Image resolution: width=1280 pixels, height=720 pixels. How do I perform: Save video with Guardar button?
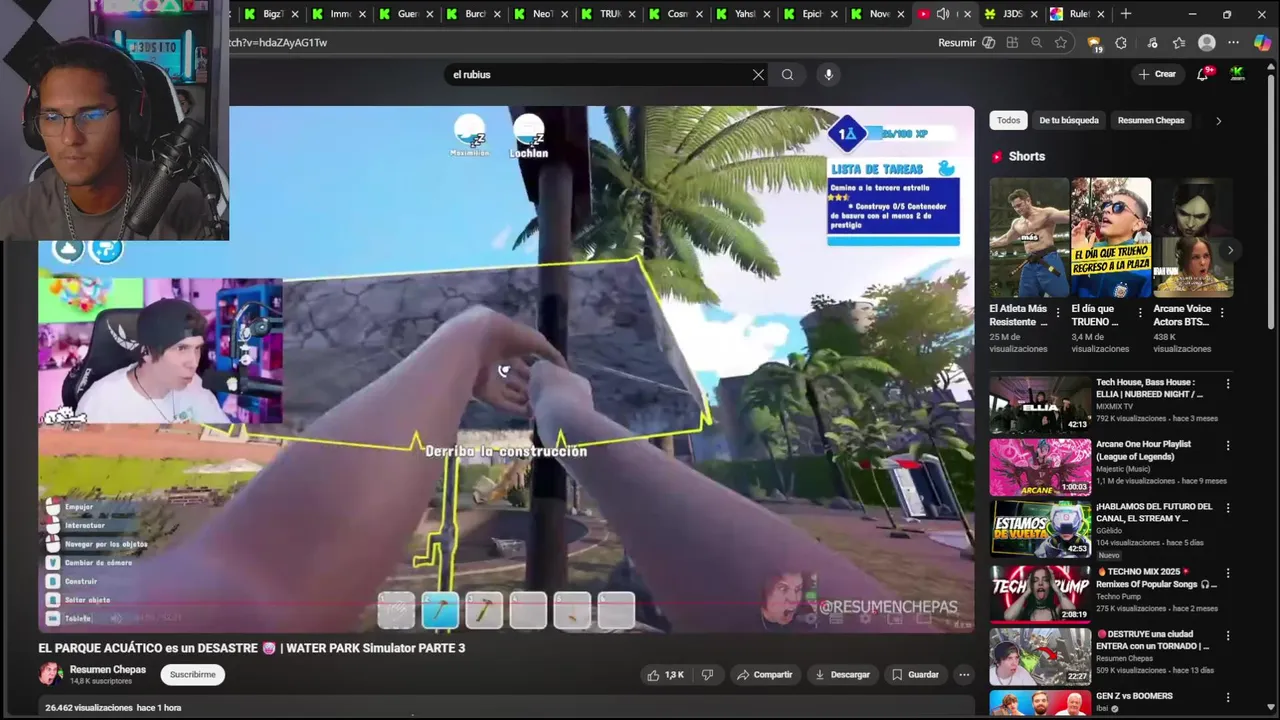coord(915,675)
